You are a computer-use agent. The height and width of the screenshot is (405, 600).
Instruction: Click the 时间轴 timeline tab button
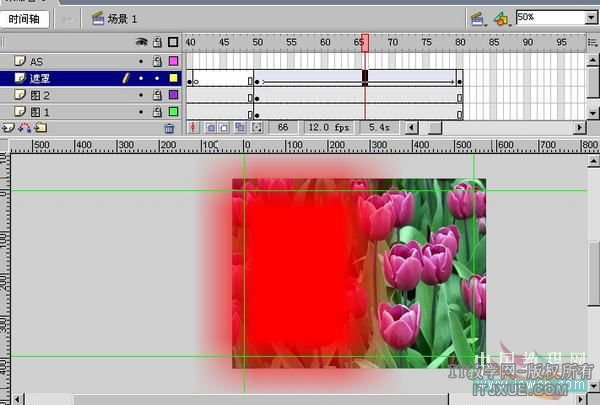pos(25,18)
